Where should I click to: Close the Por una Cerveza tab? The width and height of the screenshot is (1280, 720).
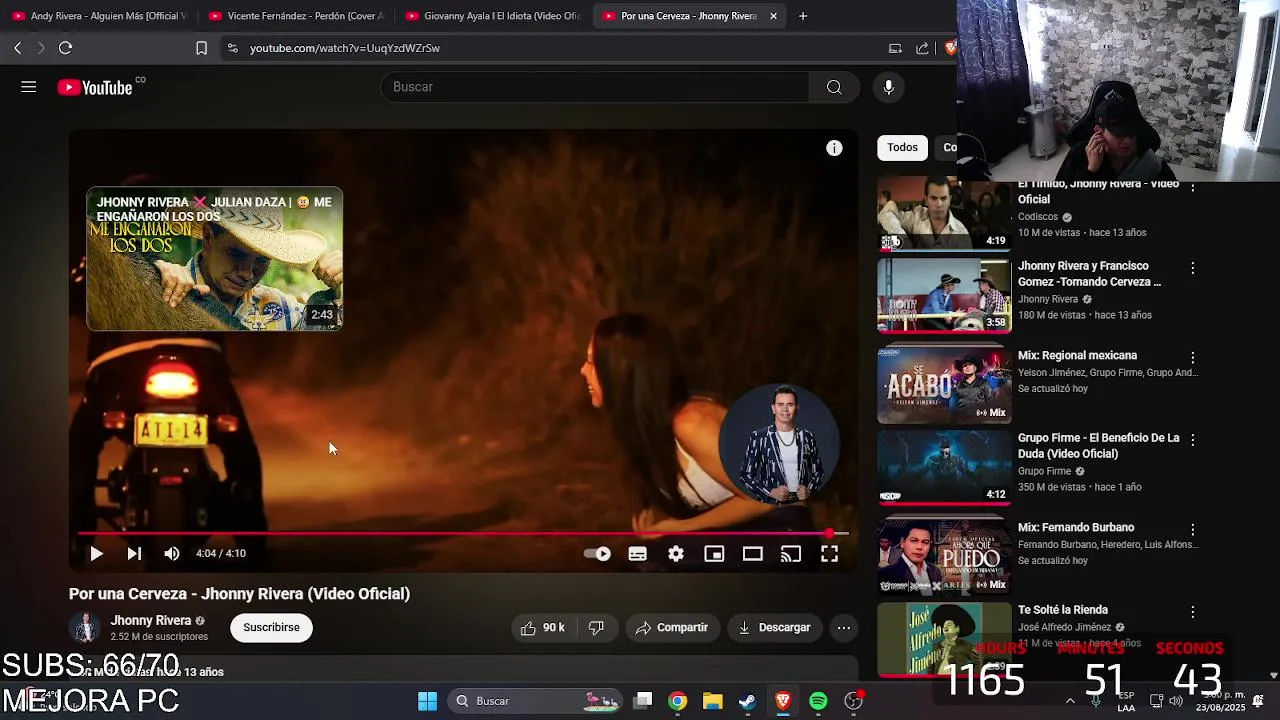[773, 16]
